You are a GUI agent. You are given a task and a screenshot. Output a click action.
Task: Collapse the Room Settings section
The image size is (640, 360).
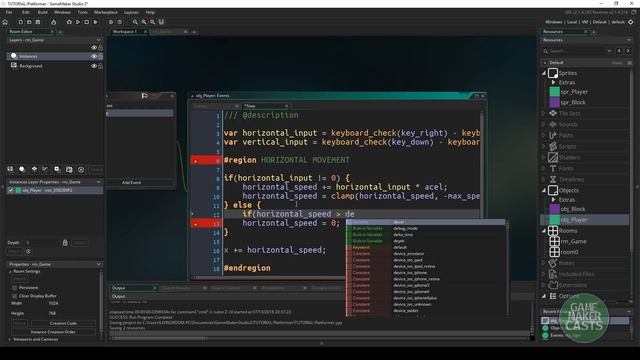pyautogui.click(x=11, y=271)
